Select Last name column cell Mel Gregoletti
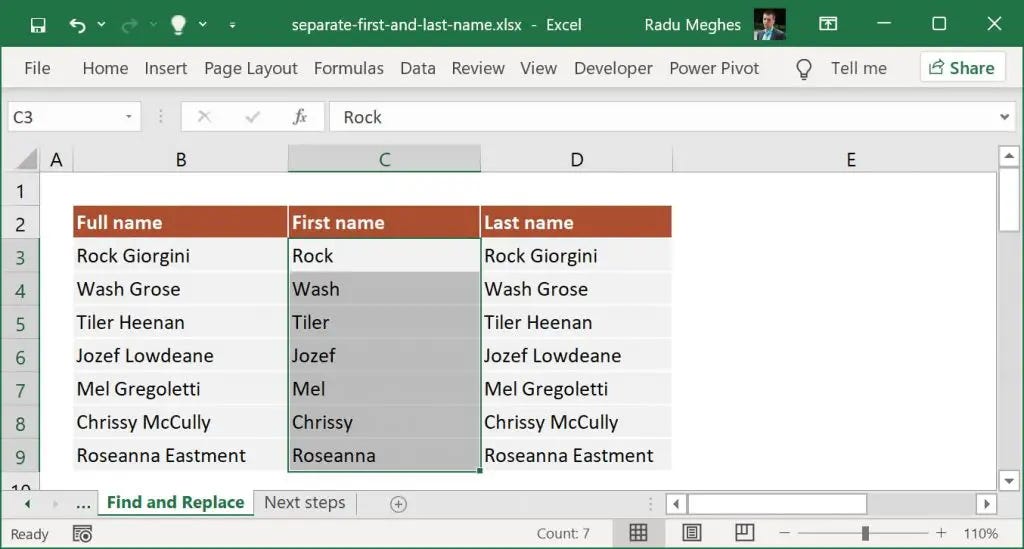 pyautogui.click(x=576, y=389)
